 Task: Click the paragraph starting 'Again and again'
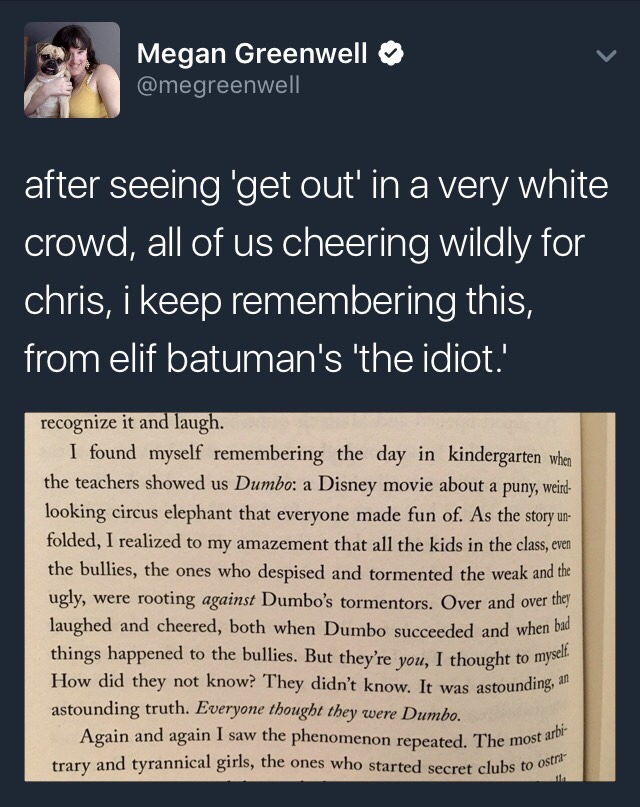311,752
